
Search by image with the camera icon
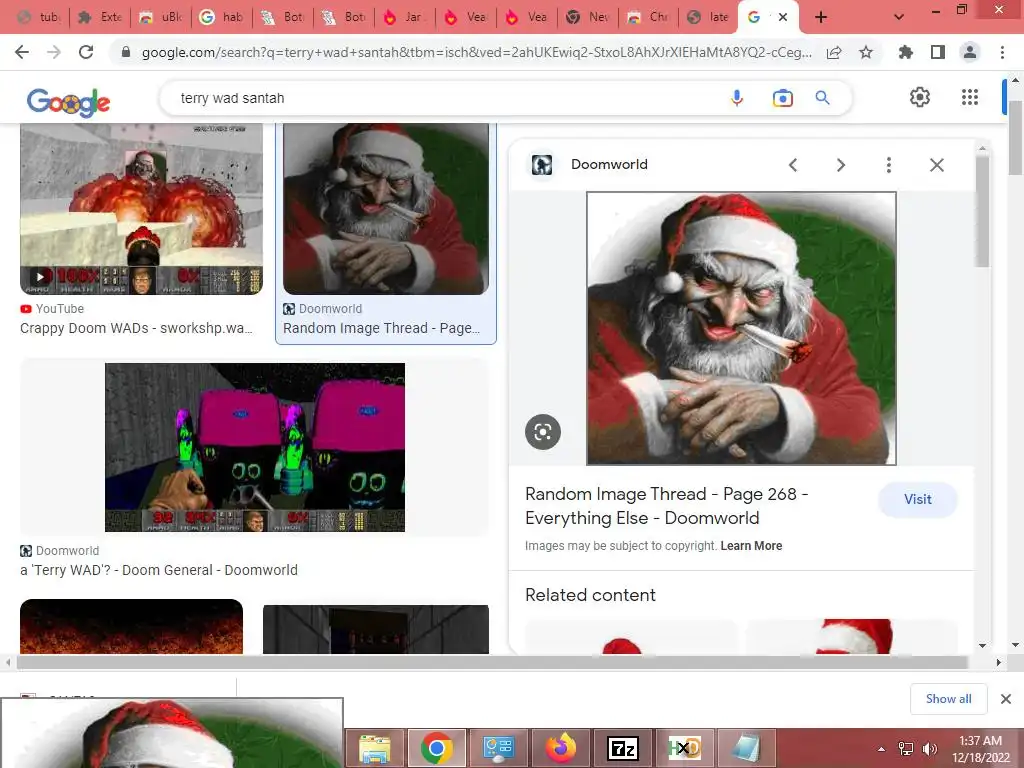[x=782, y=98]
